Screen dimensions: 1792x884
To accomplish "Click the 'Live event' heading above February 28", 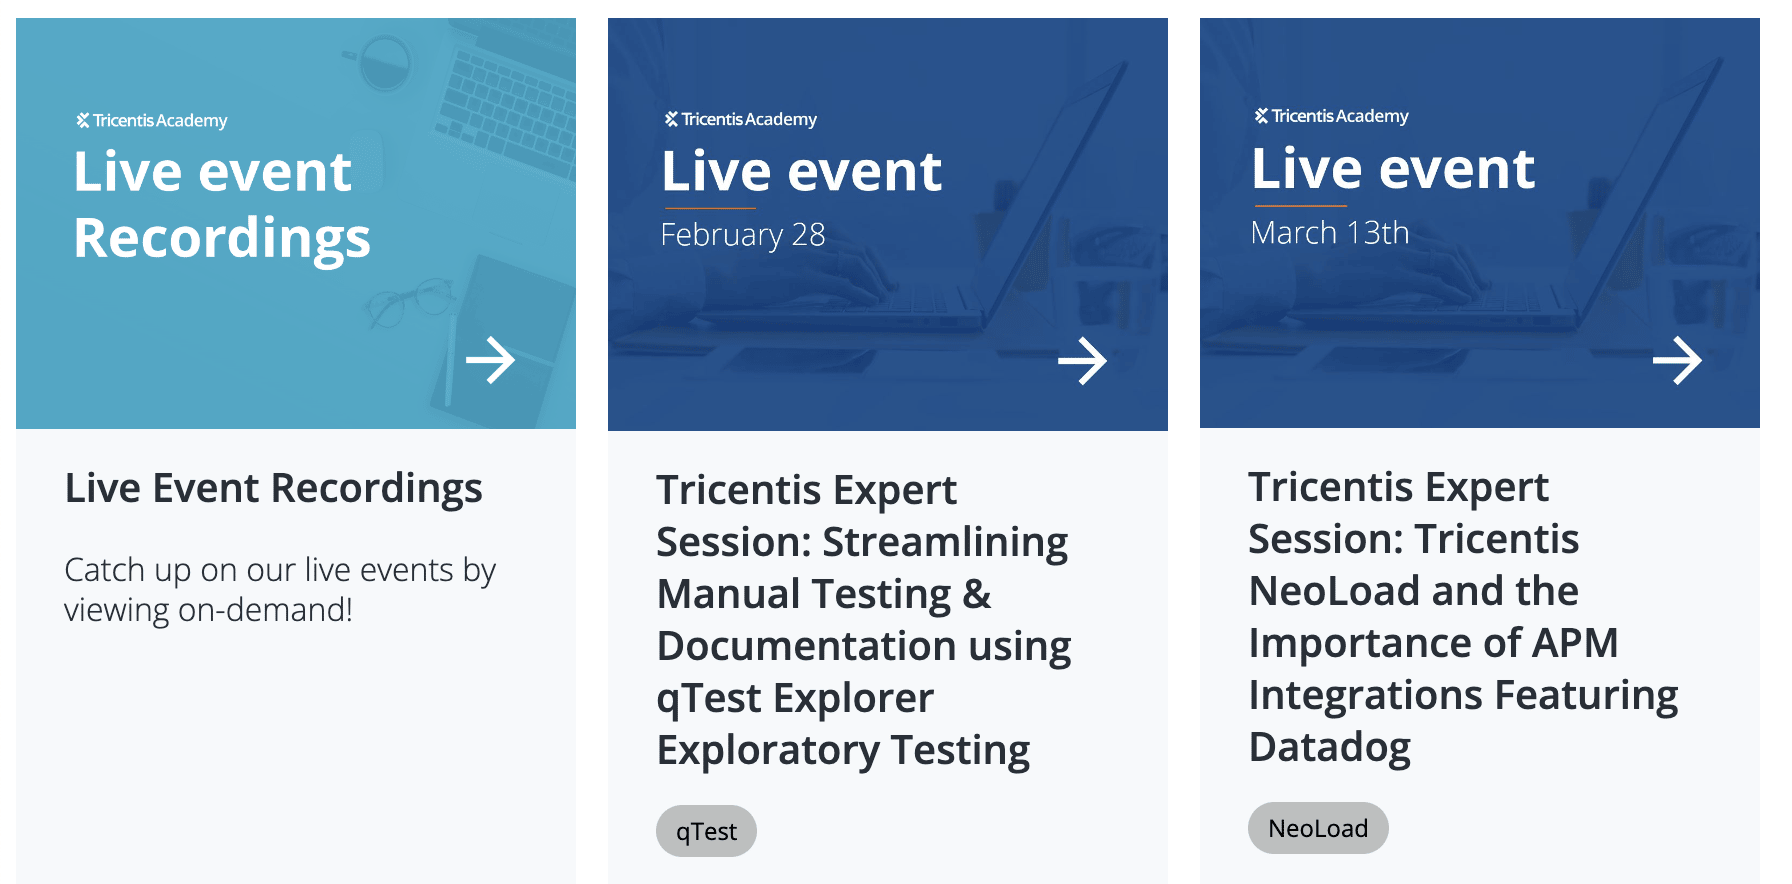I will click(801, 171).
